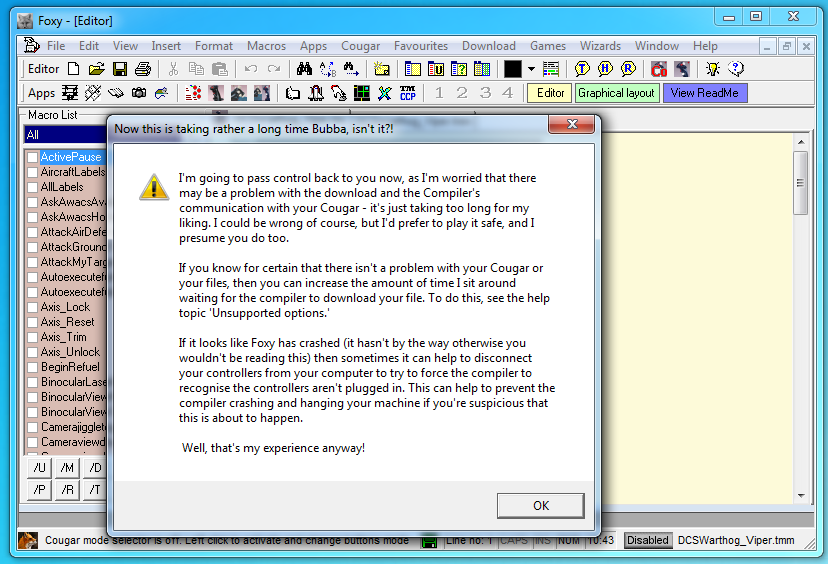Viewport: 828px width, 568px height.
Task: Create a new file from toolbar
Action: pos(74,69)
